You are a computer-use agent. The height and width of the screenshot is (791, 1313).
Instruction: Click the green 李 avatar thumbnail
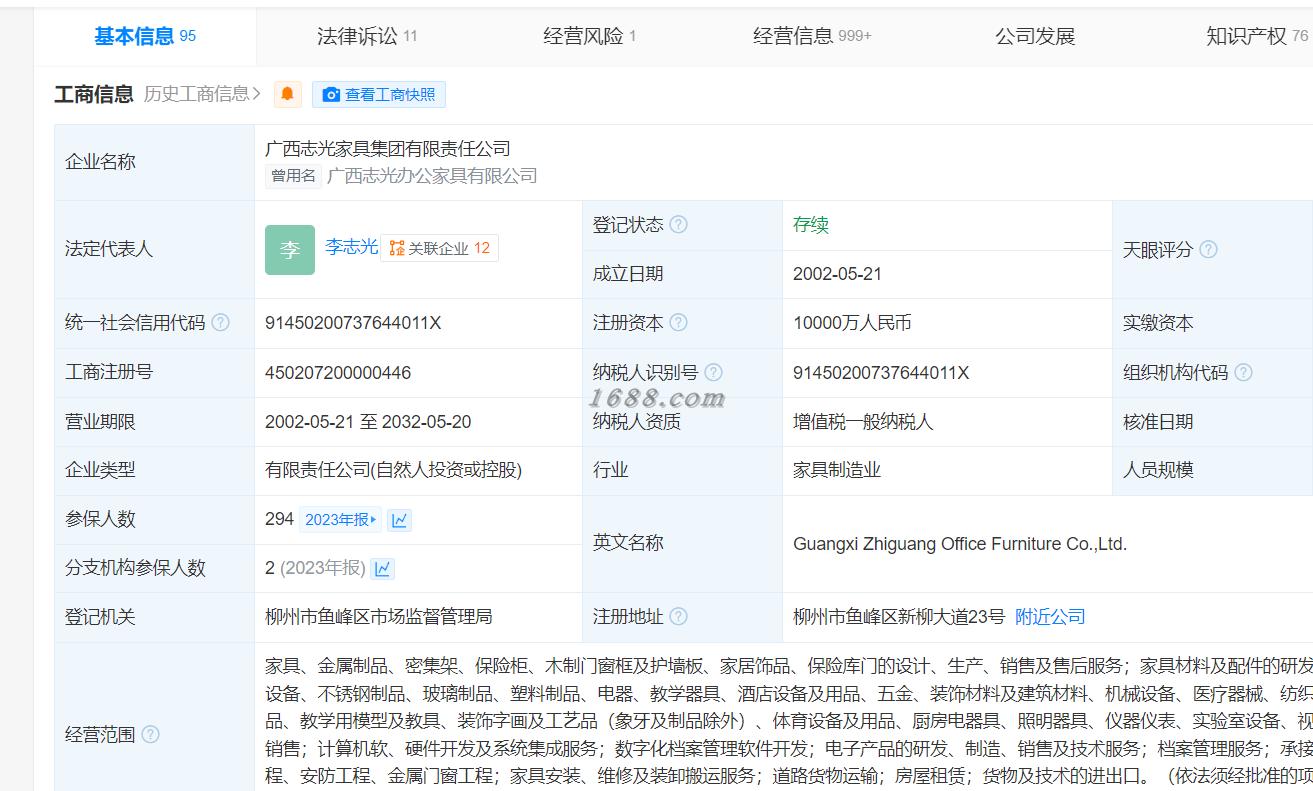tap(290, 250)
